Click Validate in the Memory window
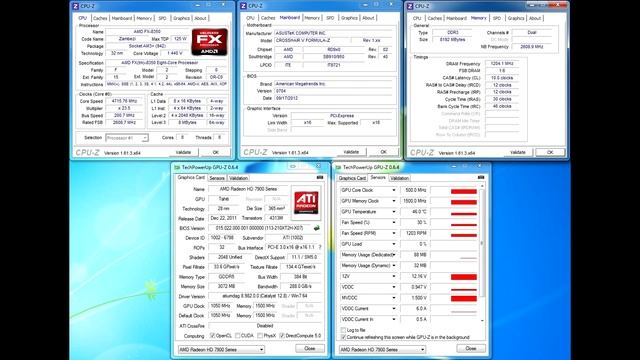 (518, 152)
